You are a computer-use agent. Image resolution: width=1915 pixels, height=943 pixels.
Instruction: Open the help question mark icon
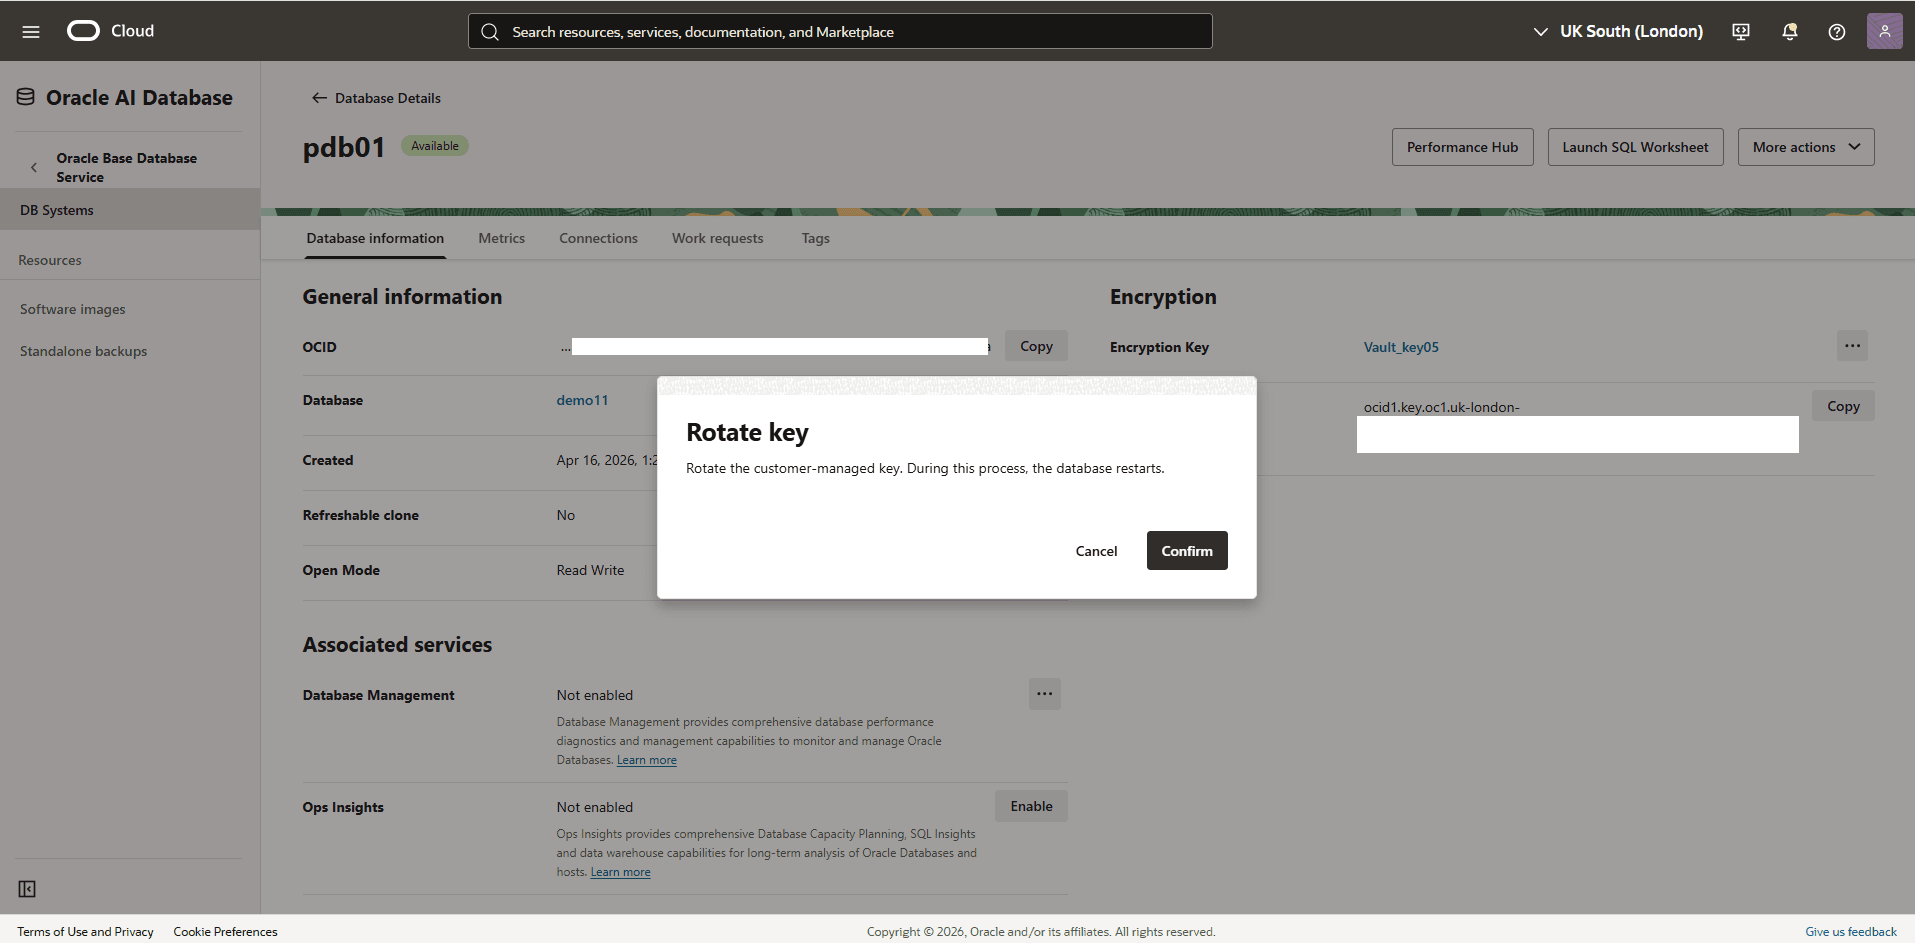click(x=1837, y=32)
